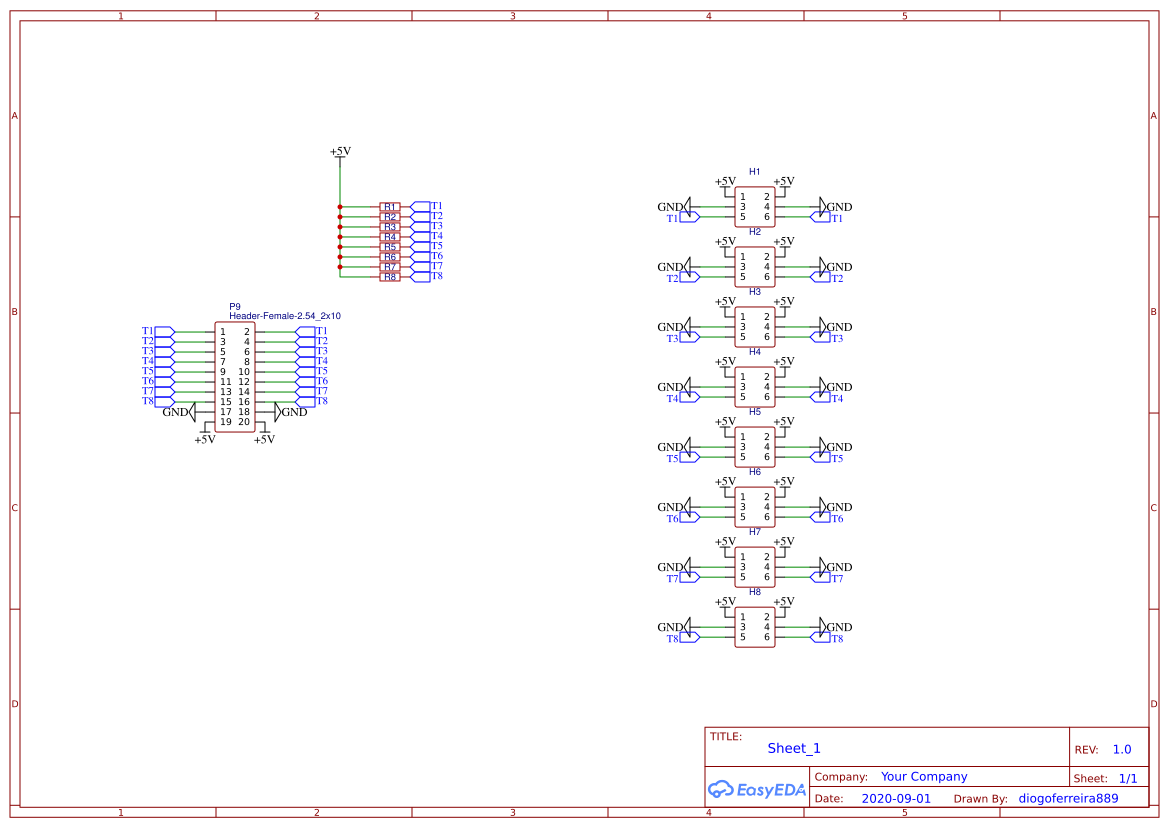Viewport: 1169px width, 828px height.
Task: Select resistor R1
Action: [x=390, y=206]
